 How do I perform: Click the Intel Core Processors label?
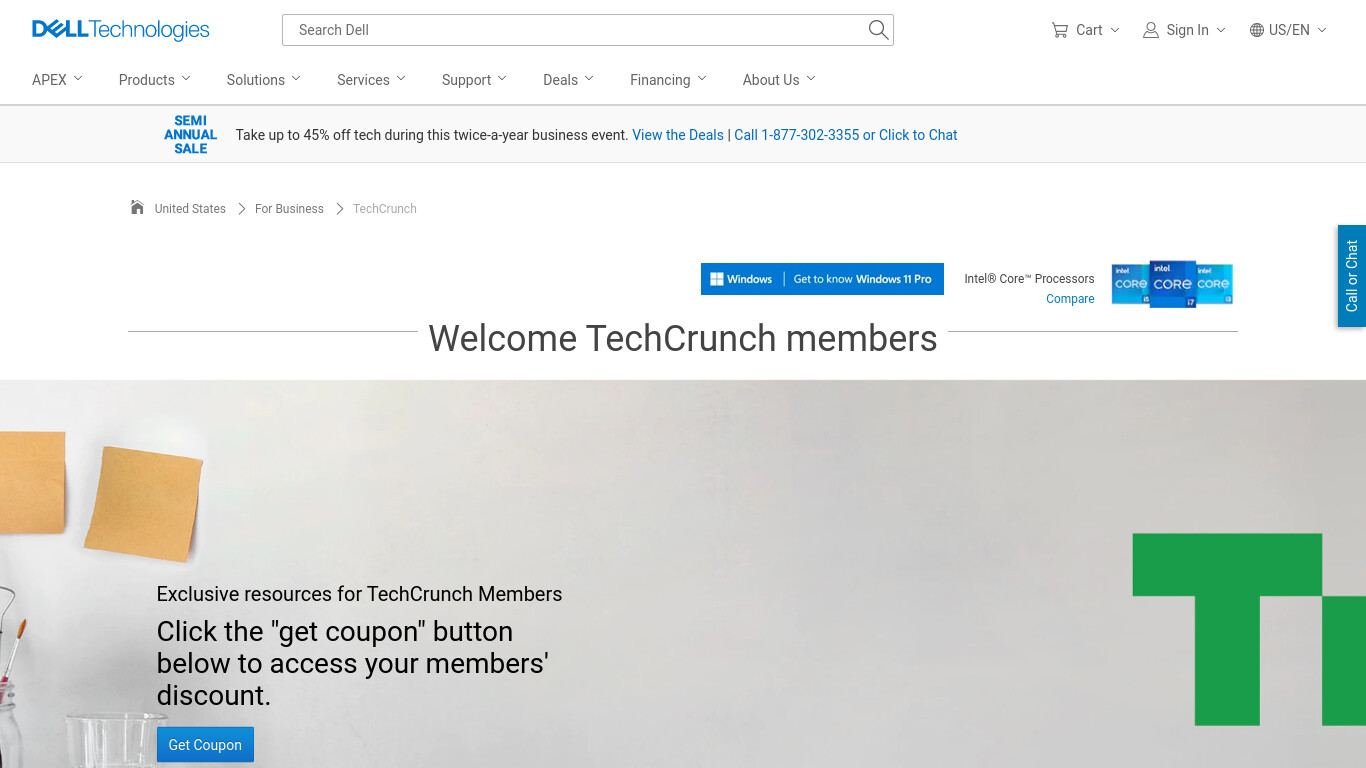click(x=1029, y=279)
